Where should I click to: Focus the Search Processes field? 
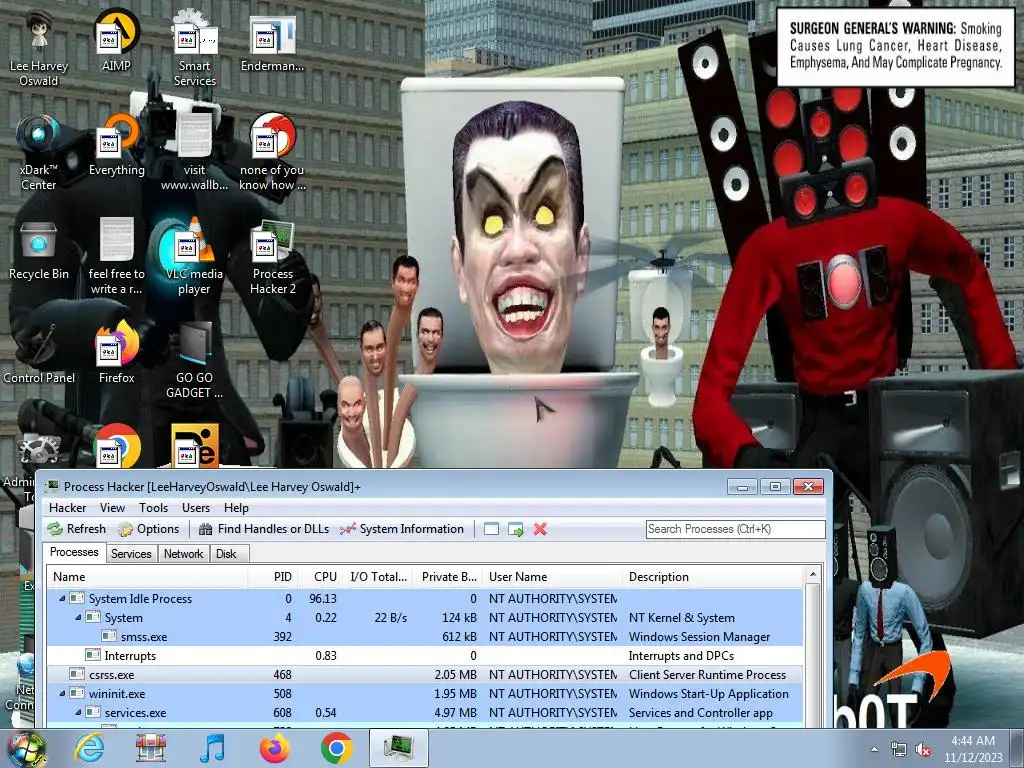pos(735,529)
